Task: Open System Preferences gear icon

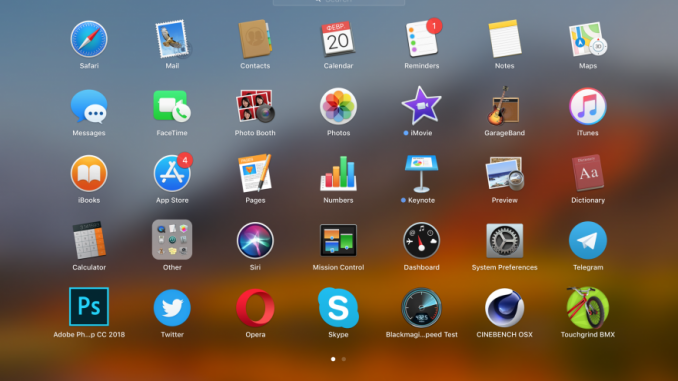Action: tap(504, 240)
